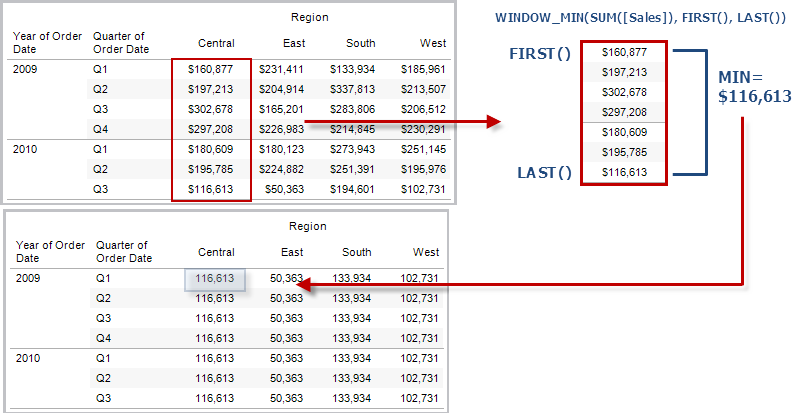This screenshot has height=417, width=807.
Task: Click the $231,411 sales cell
Action: pos(281,69)
